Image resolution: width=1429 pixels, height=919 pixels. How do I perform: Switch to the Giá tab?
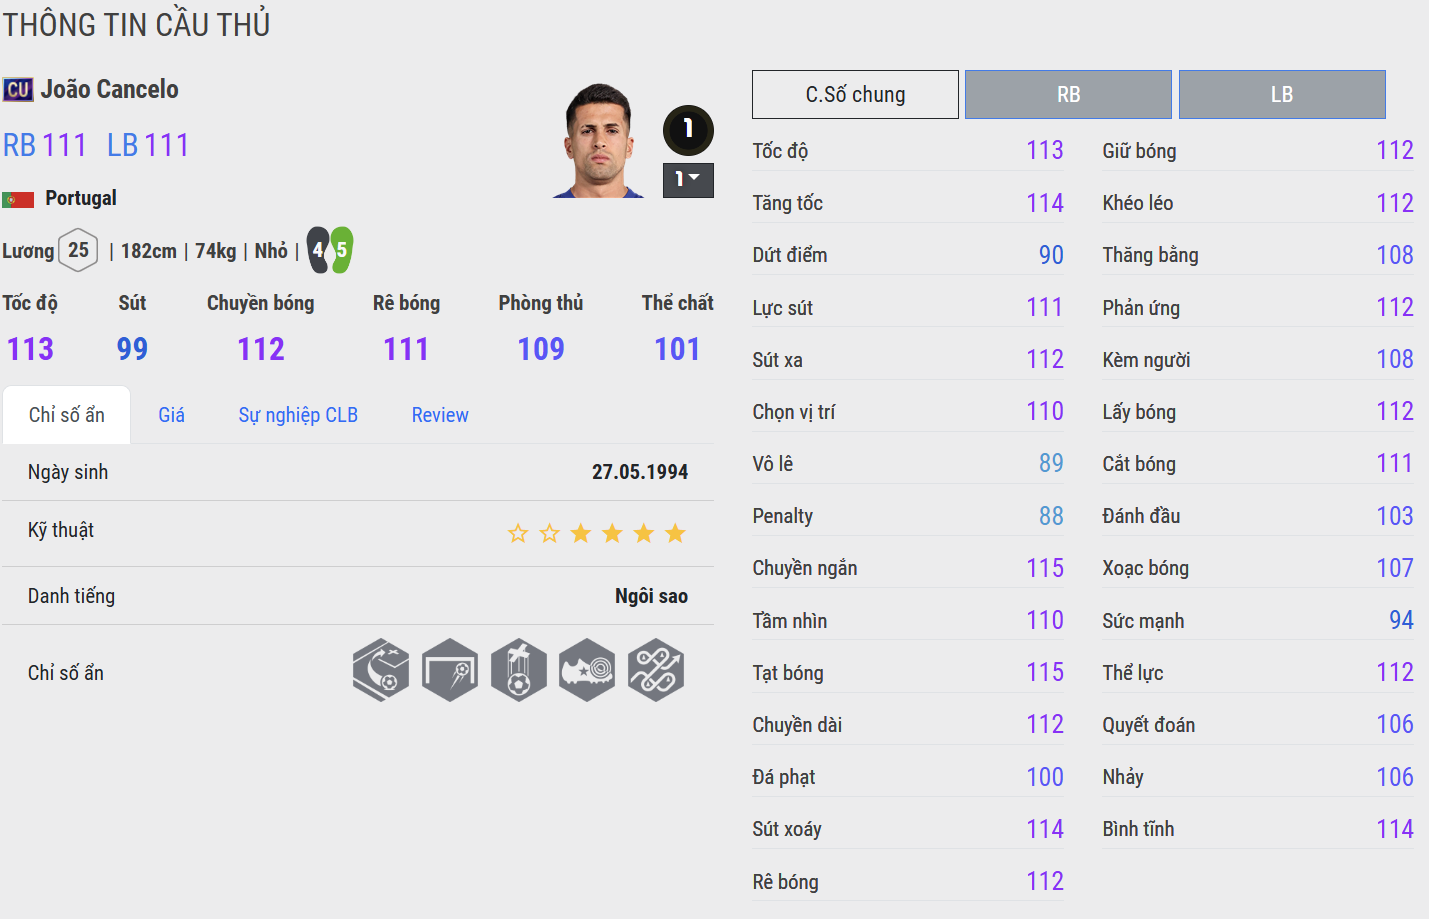(171, 415)
